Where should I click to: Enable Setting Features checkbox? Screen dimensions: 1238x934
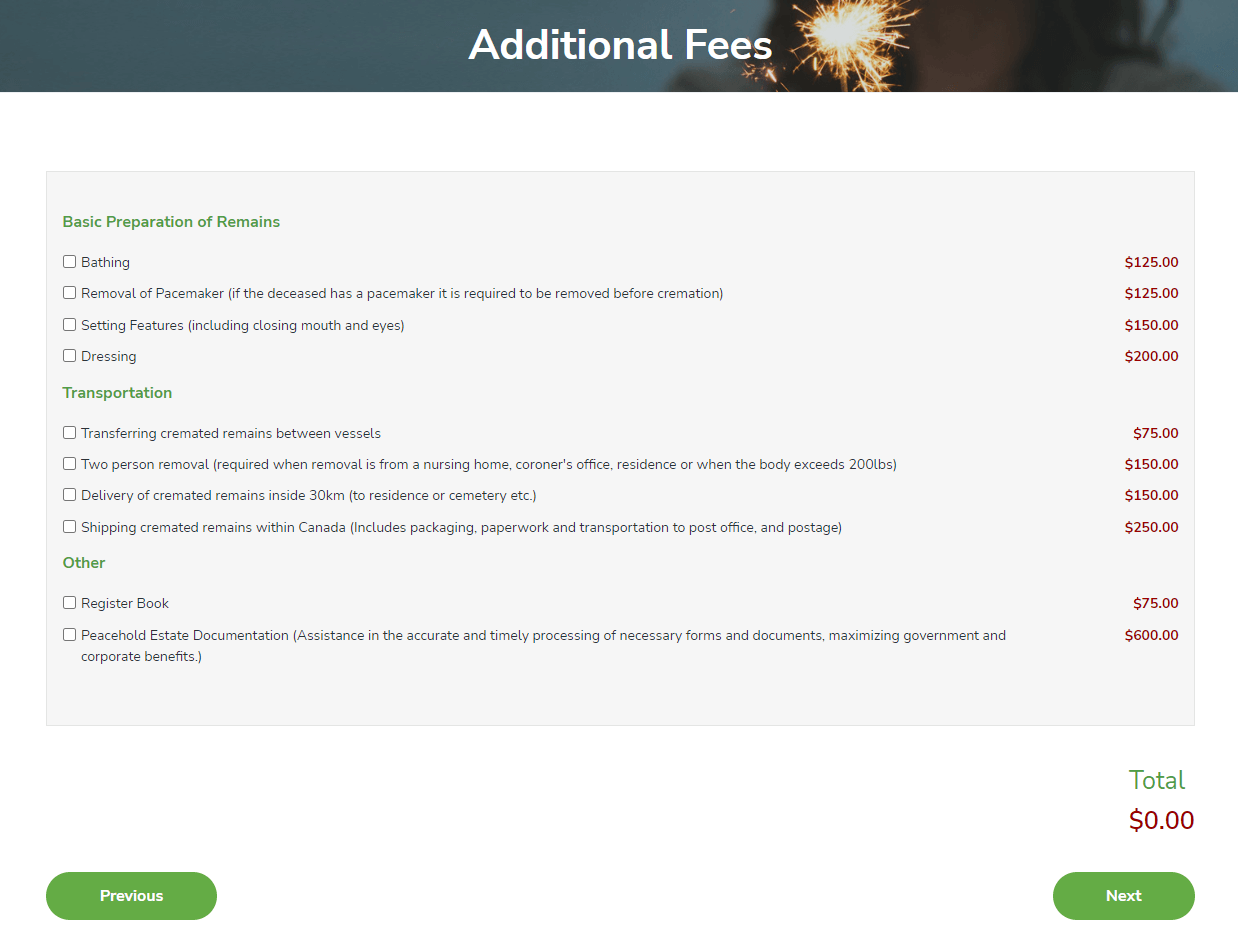70,325
